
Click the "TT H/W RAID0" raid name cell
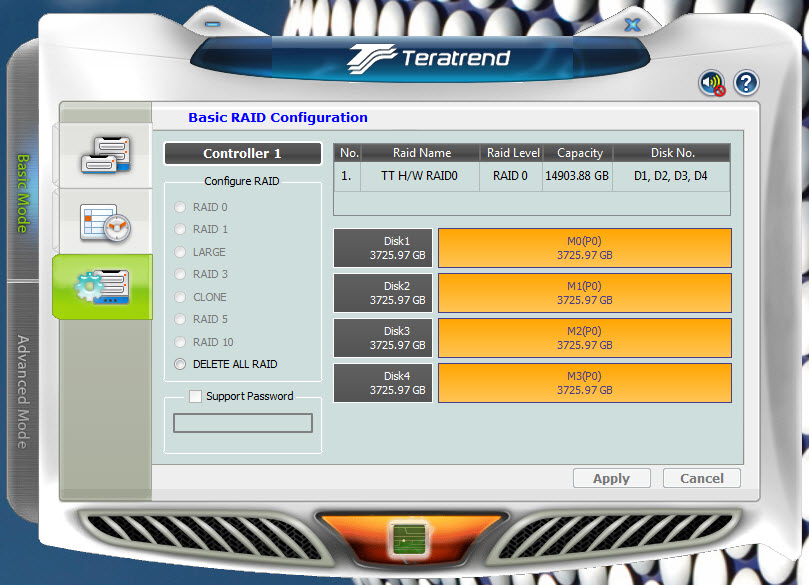(419, 176)
